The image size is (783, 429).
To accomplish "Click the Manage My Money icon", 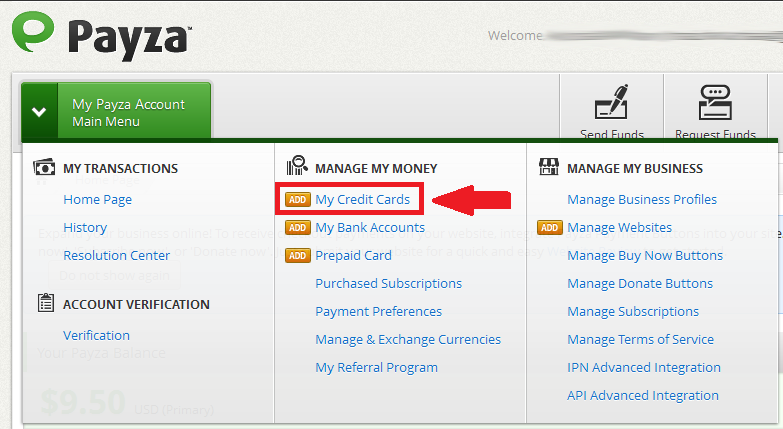I will pyautogui.click(x=297, y=166).
